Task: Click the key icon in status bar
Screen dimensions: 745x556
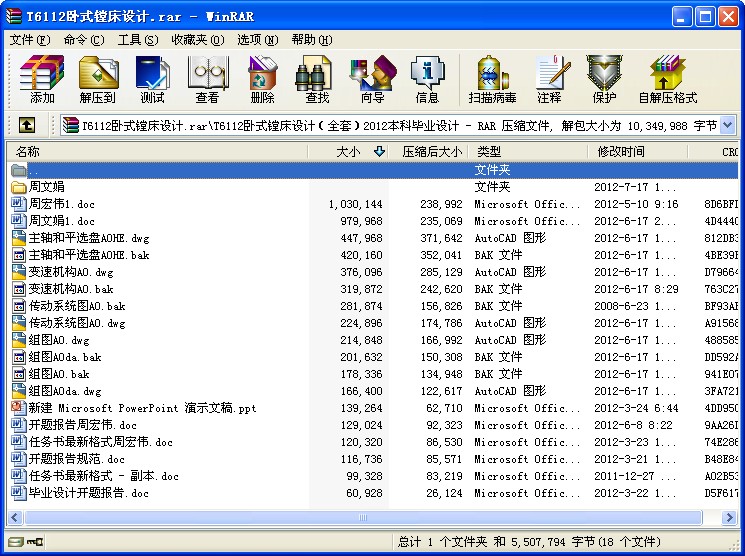Action: [35, 541]
